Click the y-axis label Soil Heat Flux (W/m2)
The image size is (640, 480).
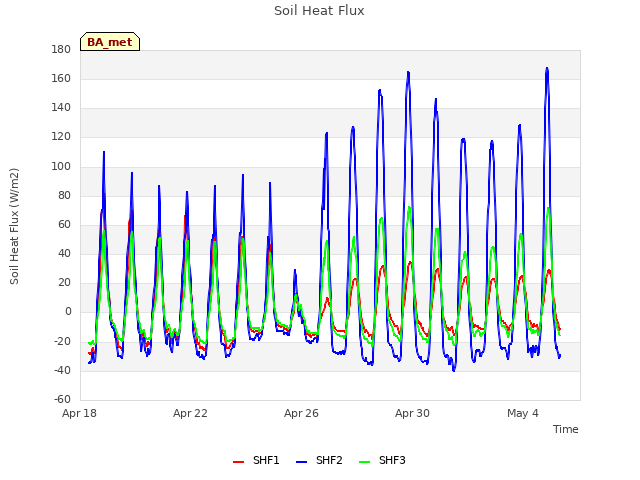14,226
